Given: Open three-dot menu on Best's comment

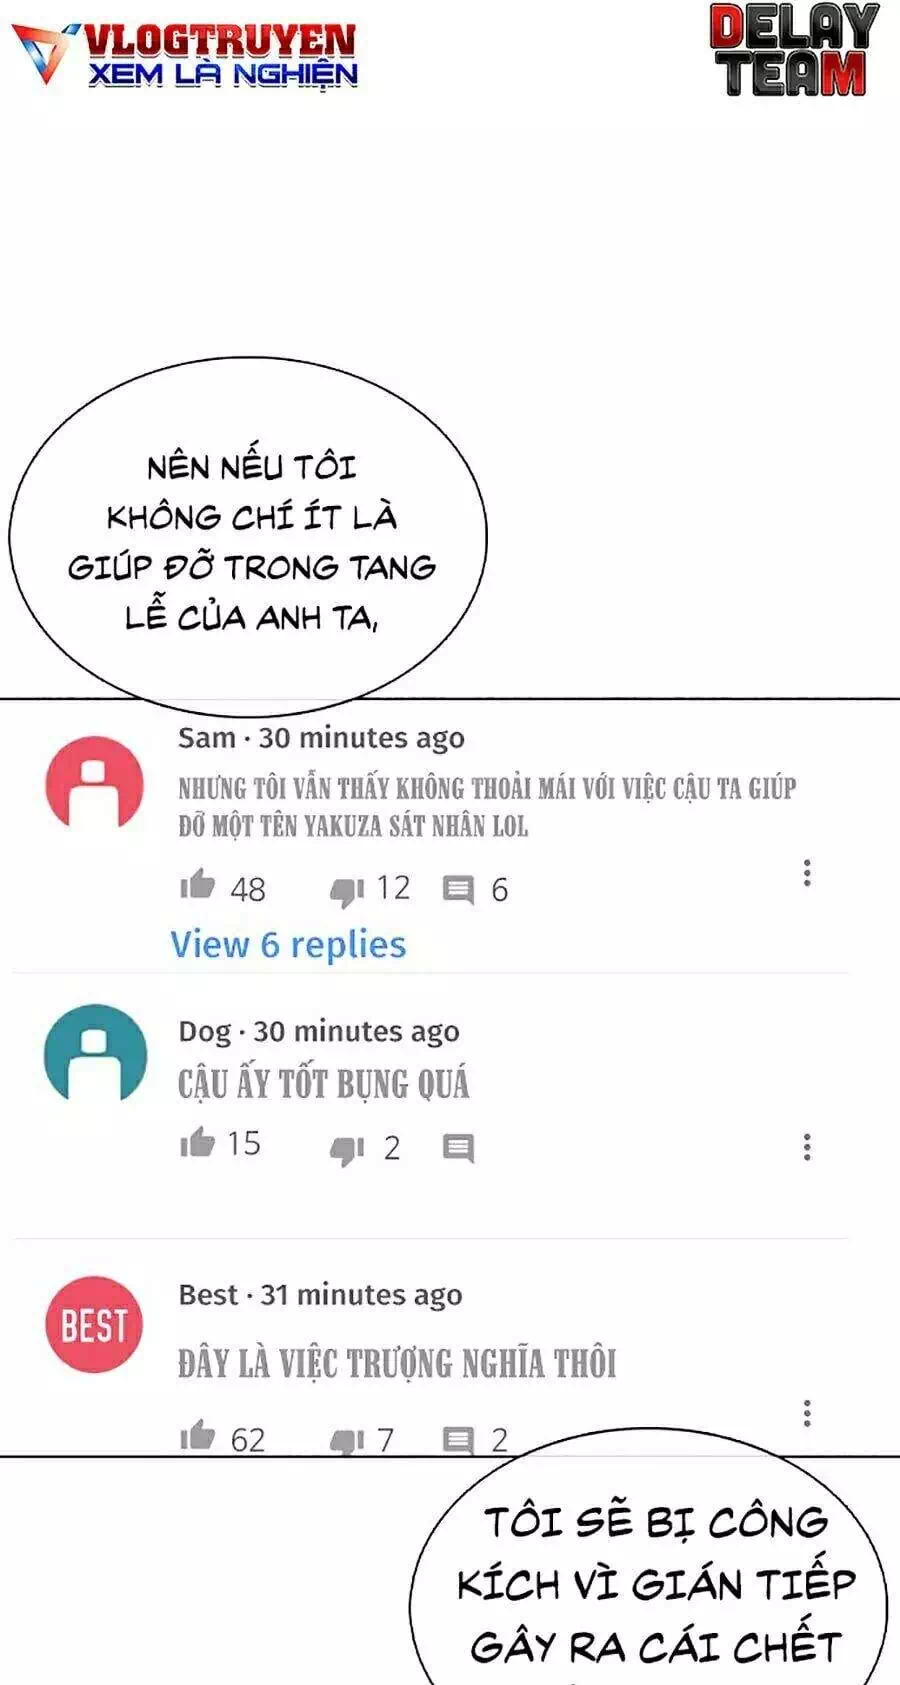Looking at the screenshot, I should tap(807, 1413).
